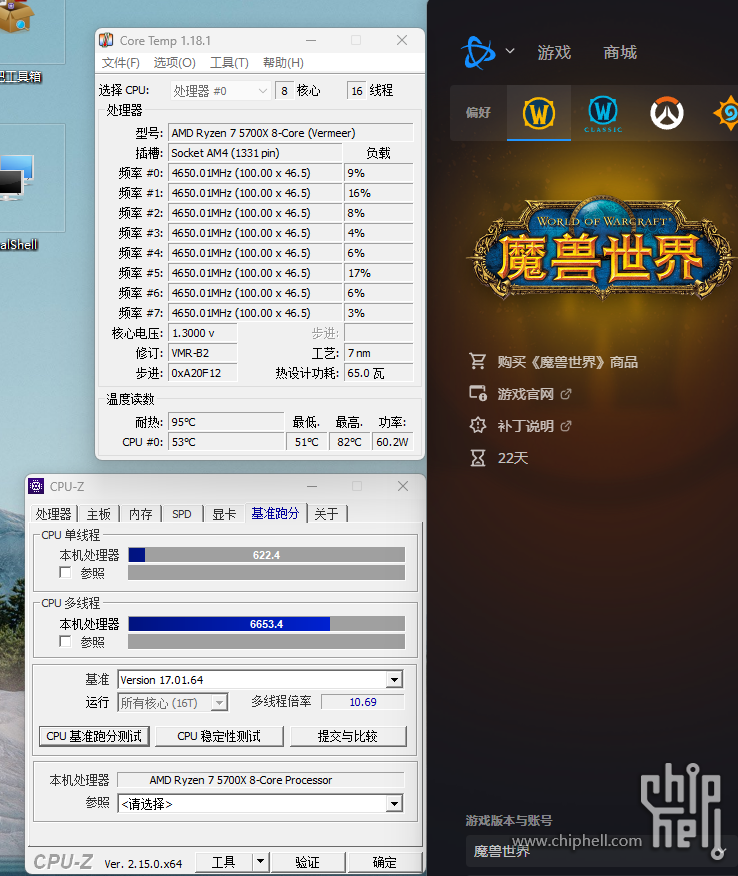Viewport: 738px width, 876px height.
Task: Click the 1.3000 v core voltage value
Action: 202,333
